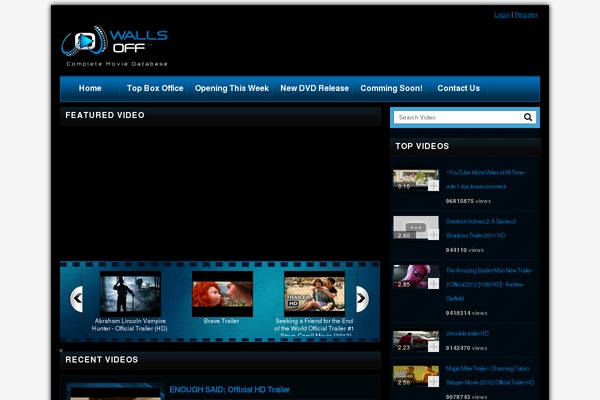The height and width of the screenshot is (400, 600).
Task: Open Contact Us page
Action: [458, 88]
